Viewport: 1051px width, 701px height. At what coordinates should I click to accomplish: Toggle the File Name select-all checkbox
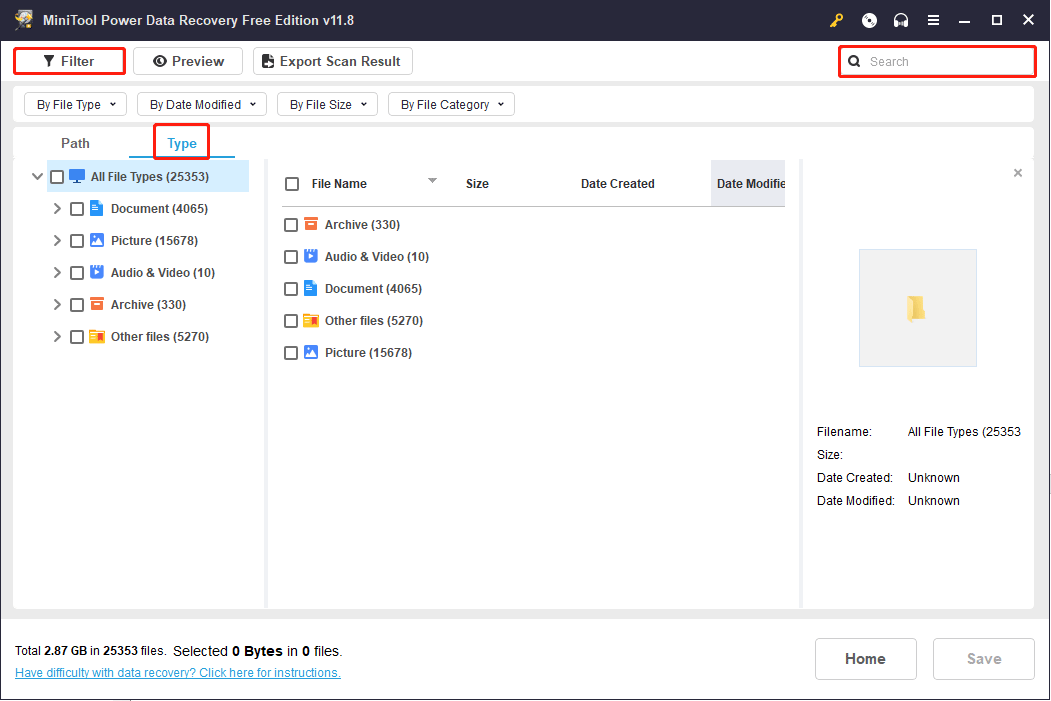(x=292, y=184)
